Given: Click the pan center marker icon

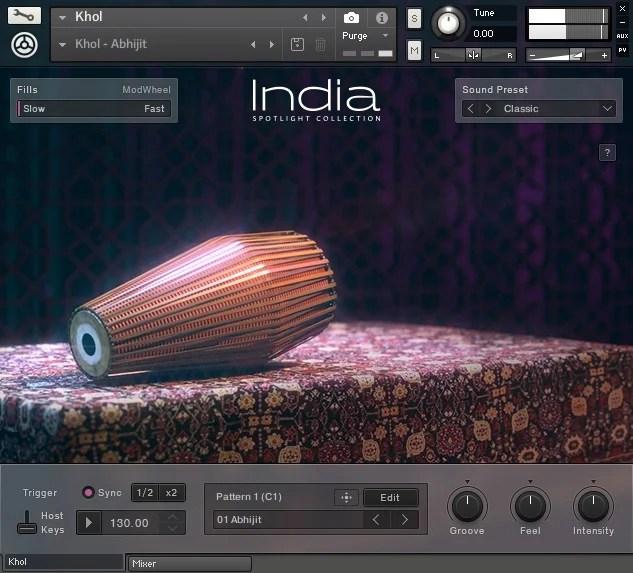Looking at the screenshot, I should [x=473, y=55].
